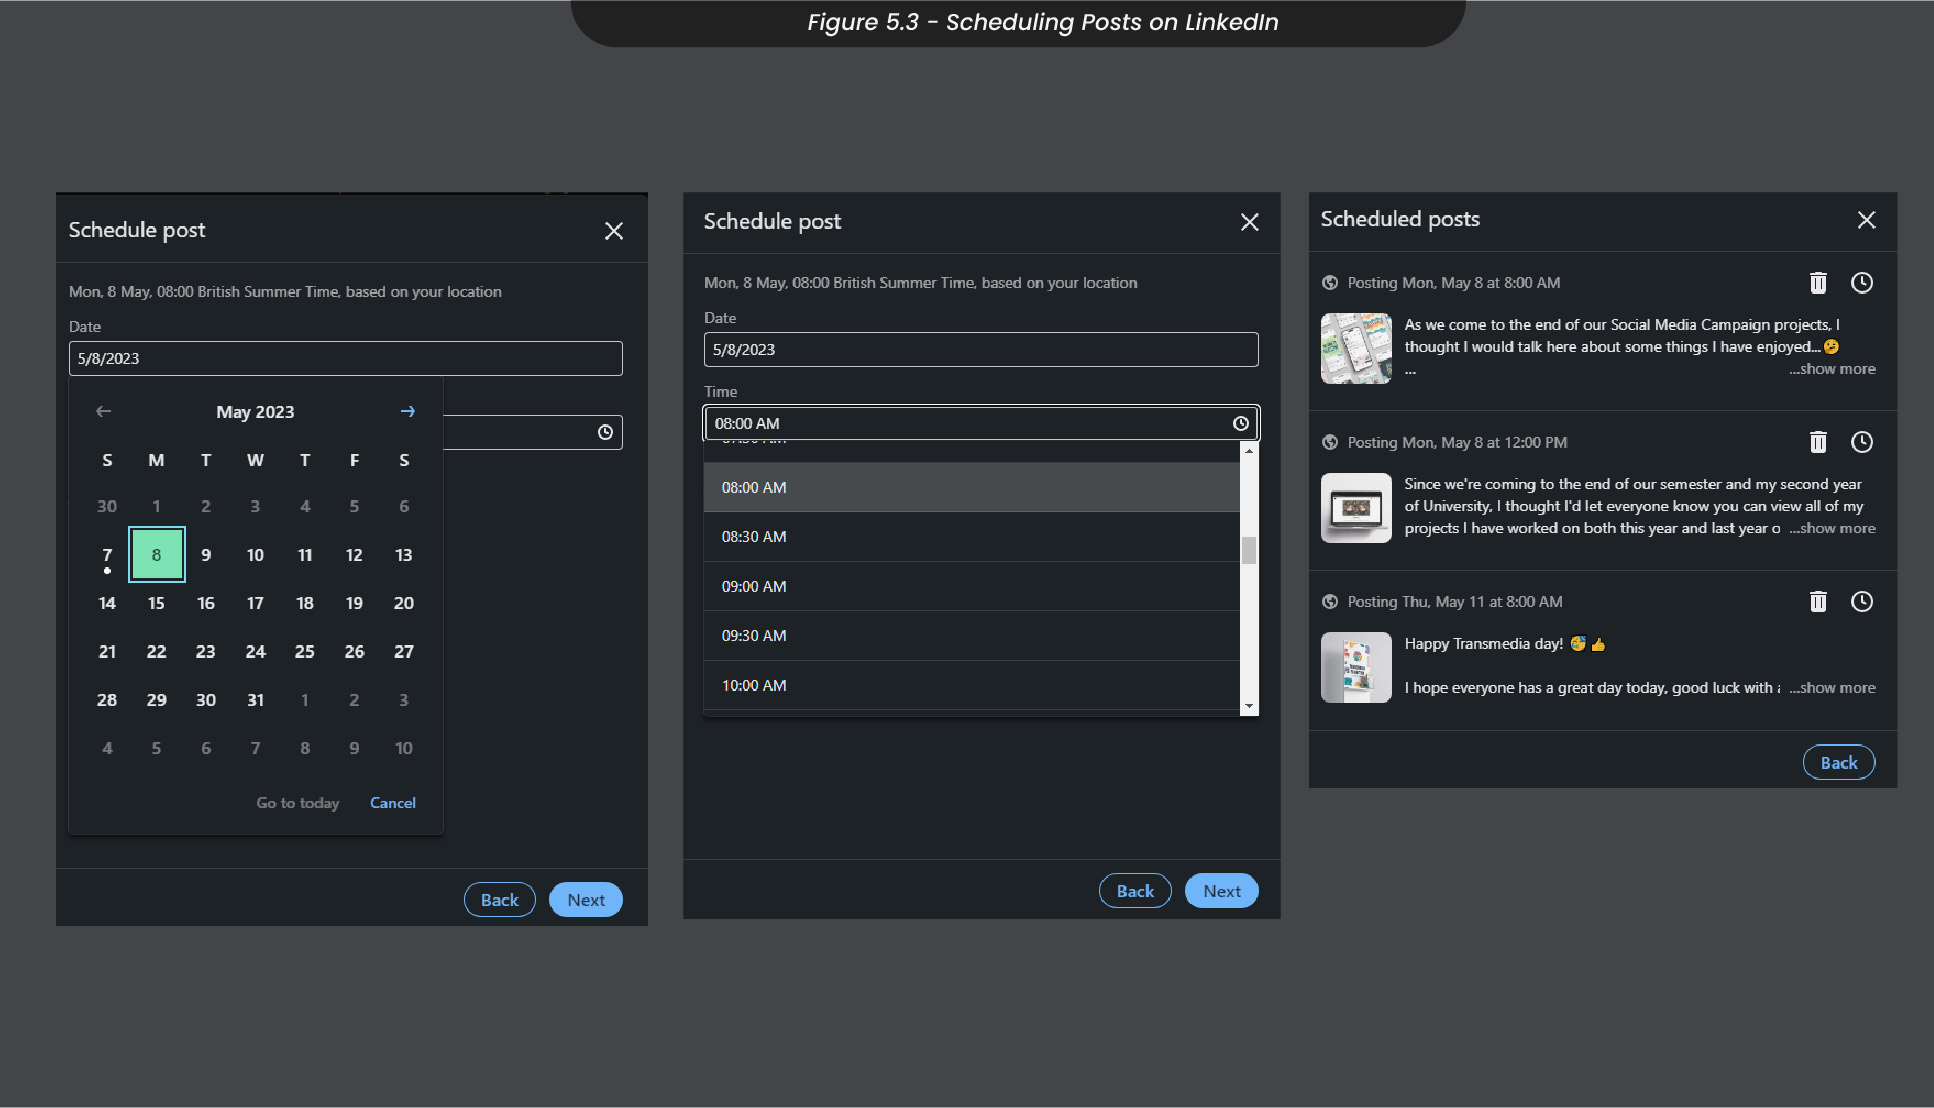This screenshot has width=1934, height=1108.
Task: Click the globe icon beside Posting Thu, May 11
Action: 1330,602
